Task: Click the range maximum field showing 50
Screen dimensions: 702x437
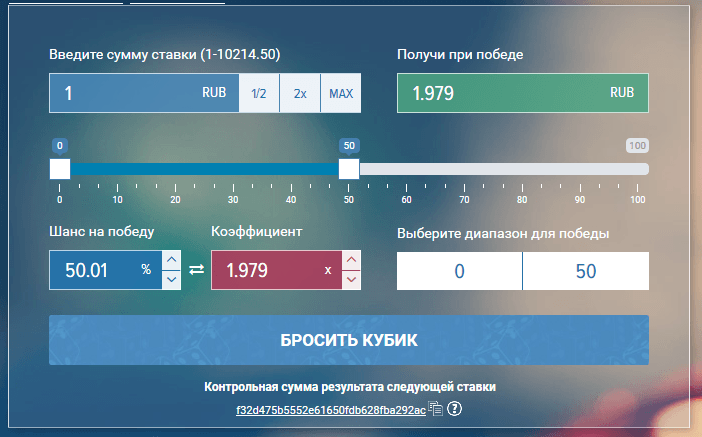Action: [x=586, y=271]
